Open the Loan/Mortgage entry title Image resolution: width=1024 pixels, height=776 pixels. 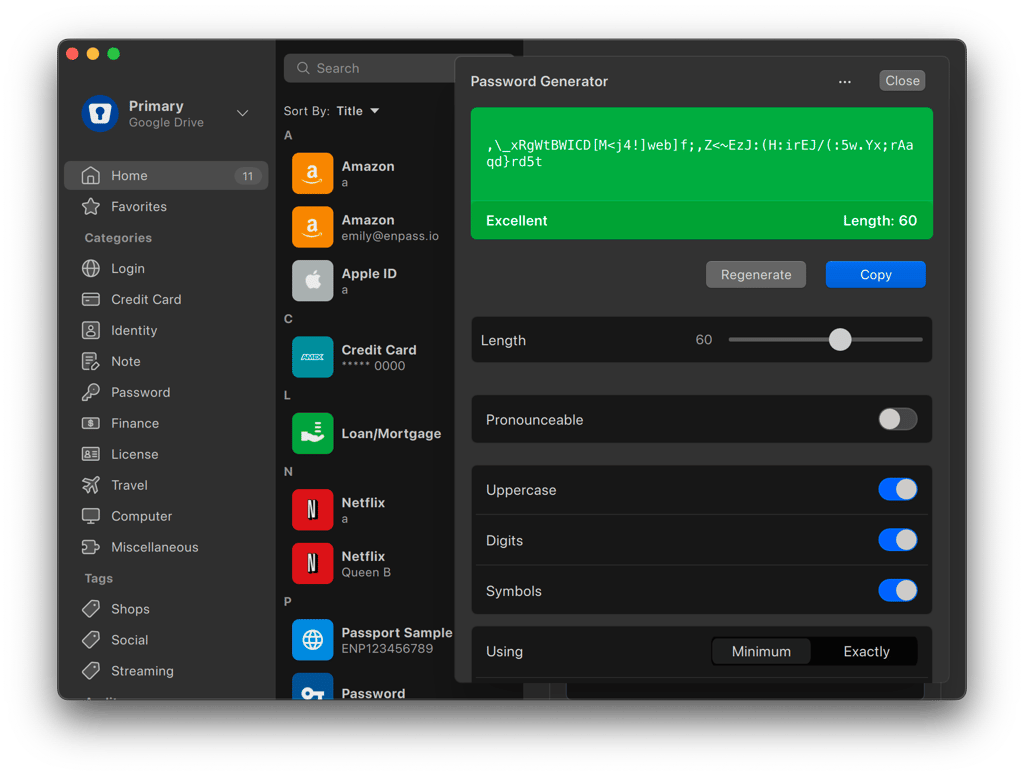pos(391,434)
